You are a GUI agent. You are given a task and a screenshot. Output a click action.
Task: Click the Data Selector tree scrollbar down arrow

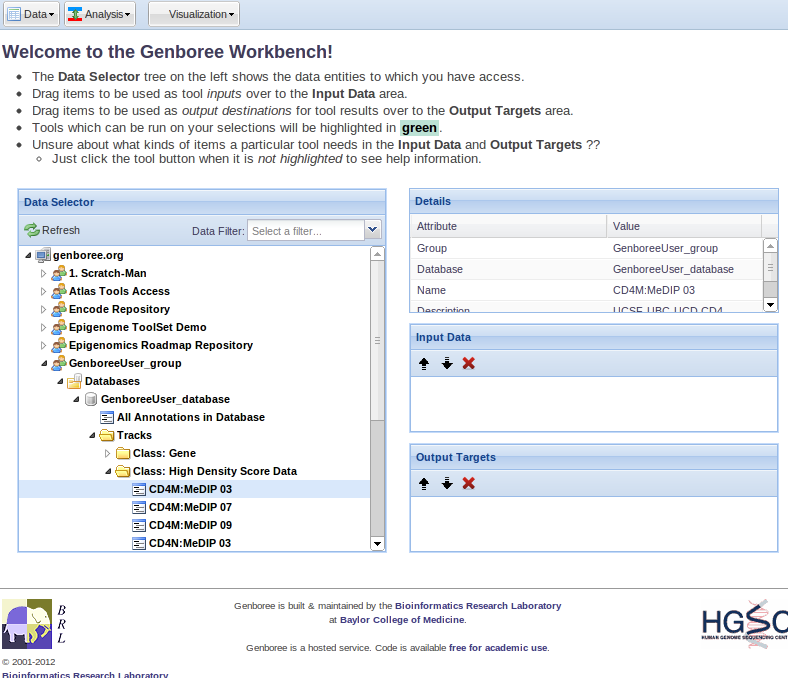click(377, 543)
